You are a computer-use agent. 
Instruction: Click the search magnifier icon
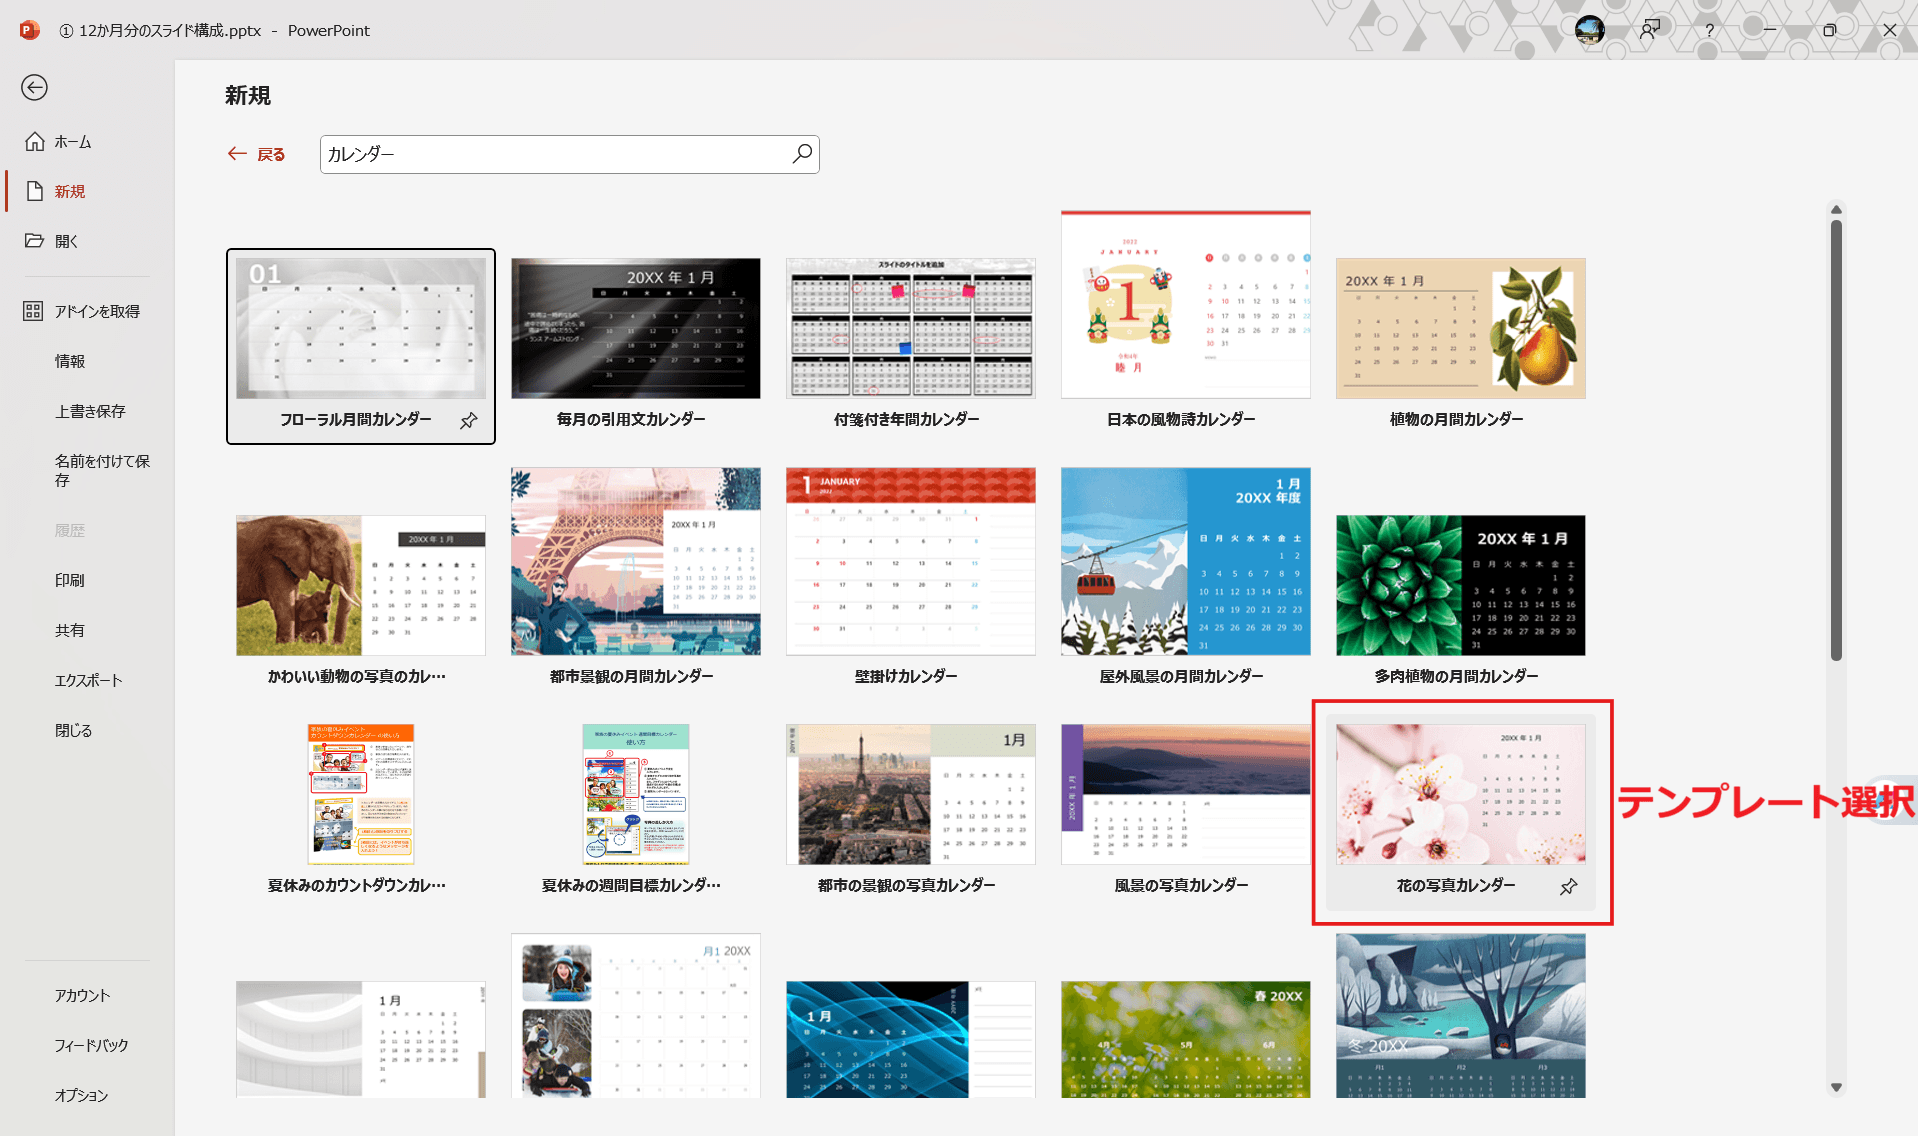pos(802,154)
